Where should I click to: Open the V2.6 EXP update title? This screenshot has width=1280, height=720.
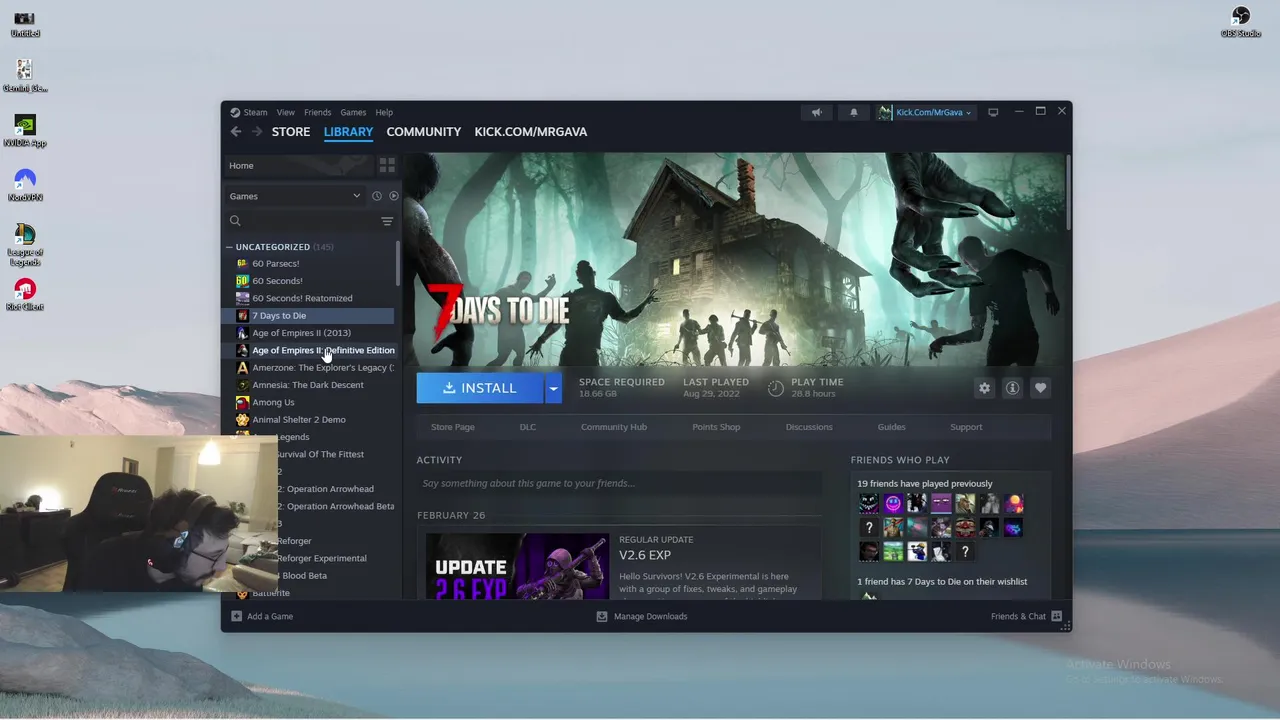(x=645, y=555)
